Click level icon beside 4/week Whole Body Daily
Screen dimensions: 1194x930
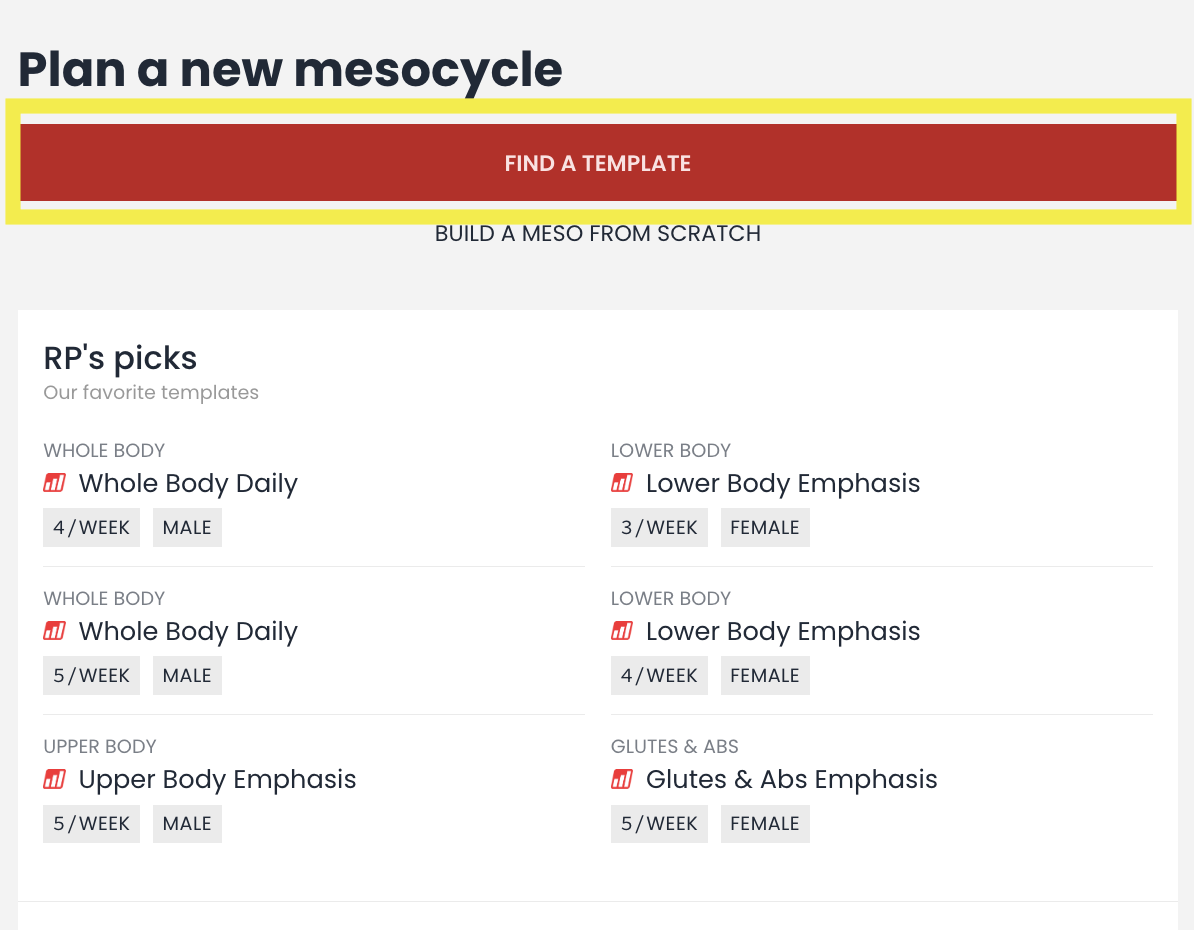55,484
